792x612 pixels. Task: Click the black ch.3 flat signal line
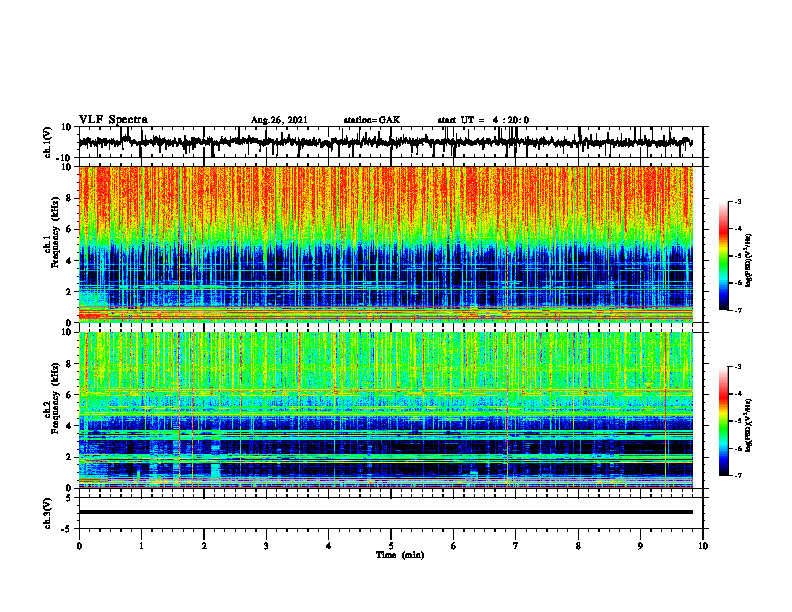coord(386,512)
